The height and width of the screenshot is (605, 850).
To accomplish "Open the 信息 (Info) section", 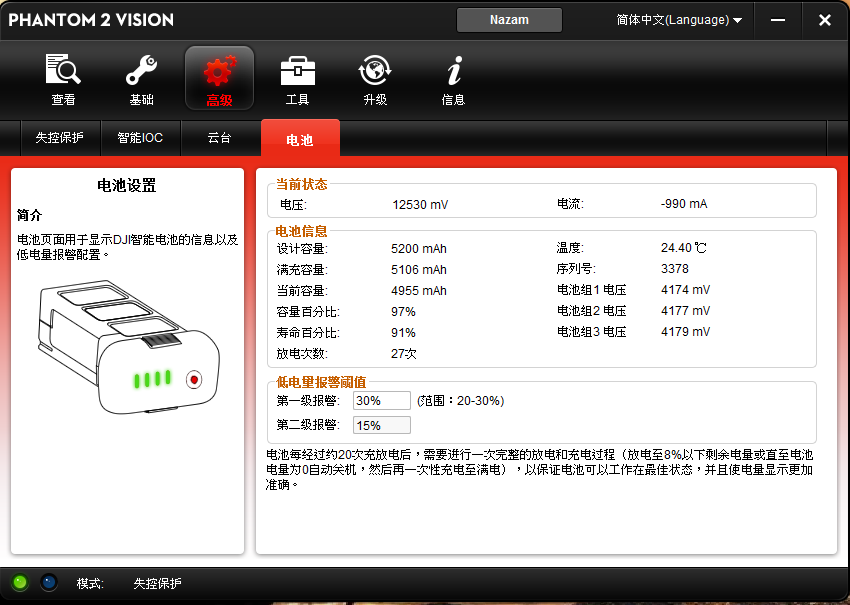I will (x=453, y=79).
